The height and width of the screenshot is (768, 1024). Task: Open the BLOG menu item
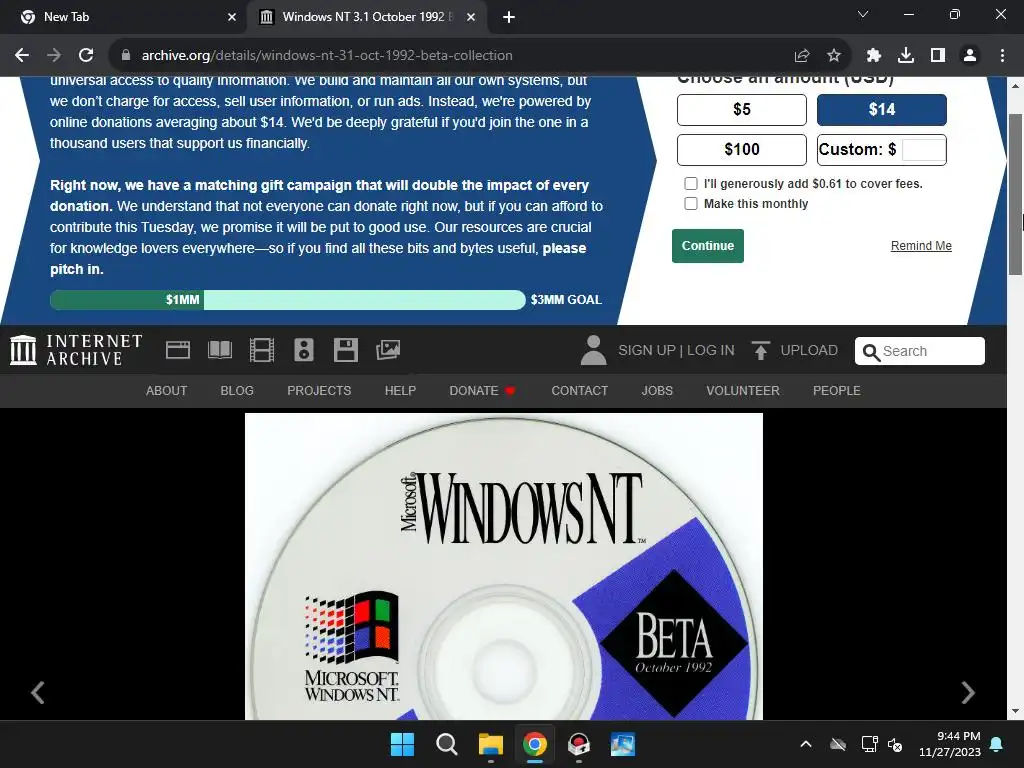tap(237, 391)
